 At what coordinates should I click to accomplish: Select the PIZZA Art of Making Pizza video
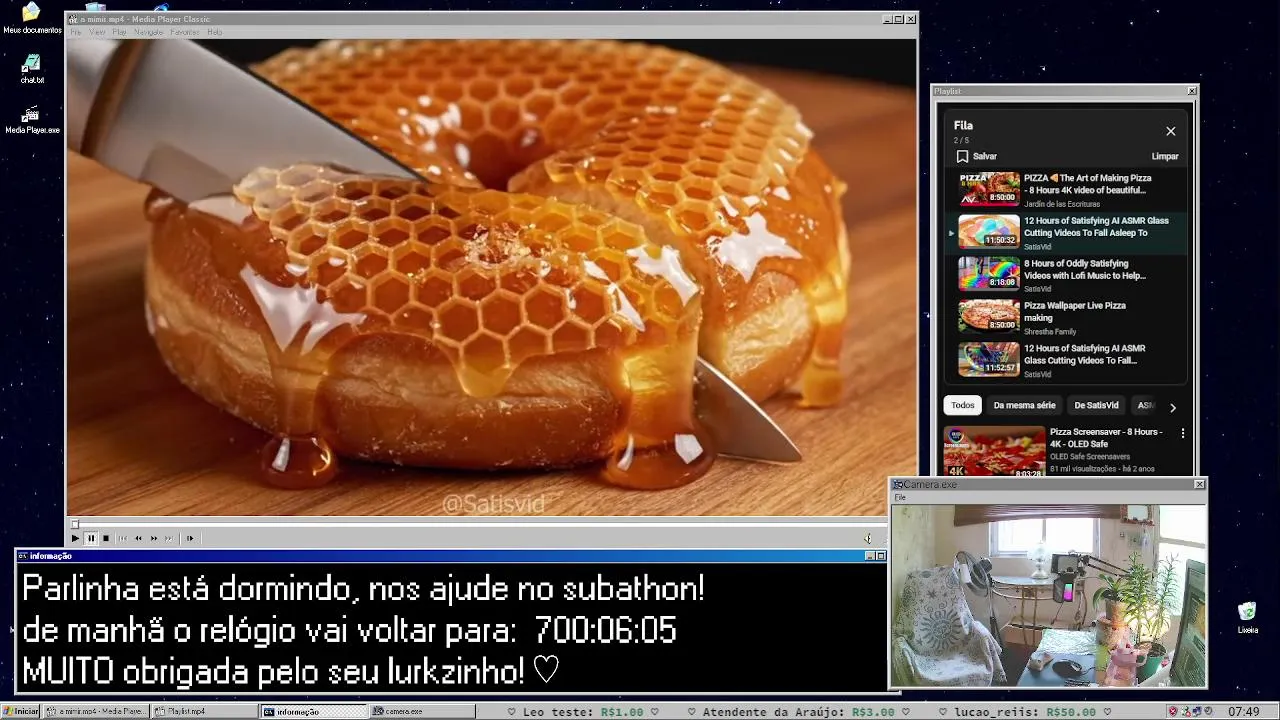coord(1066,189)
